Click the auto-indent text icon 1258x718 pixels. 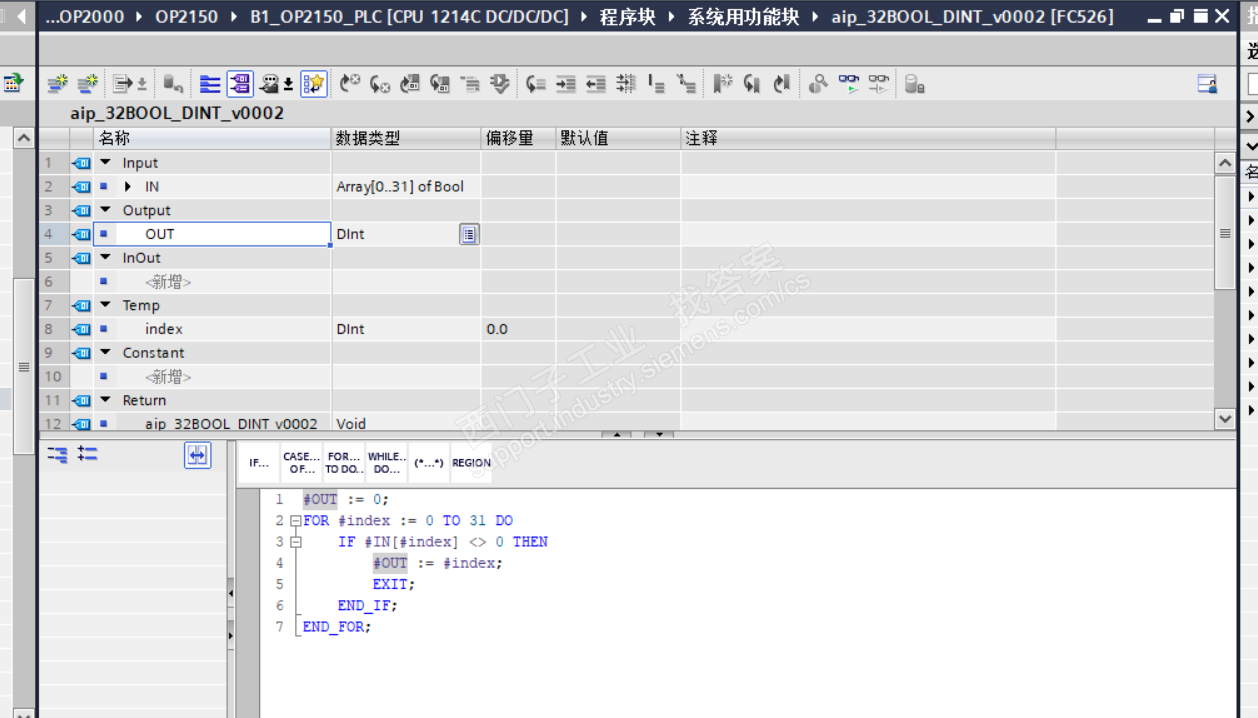(x=626, y=84)
